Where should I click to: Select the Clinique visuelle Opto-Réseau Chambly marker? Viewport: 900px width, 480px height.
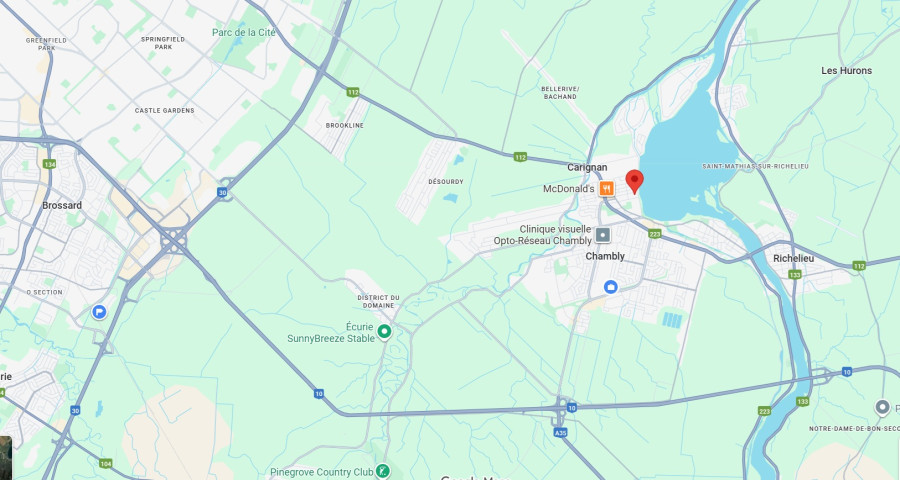[x=603, y=235]
